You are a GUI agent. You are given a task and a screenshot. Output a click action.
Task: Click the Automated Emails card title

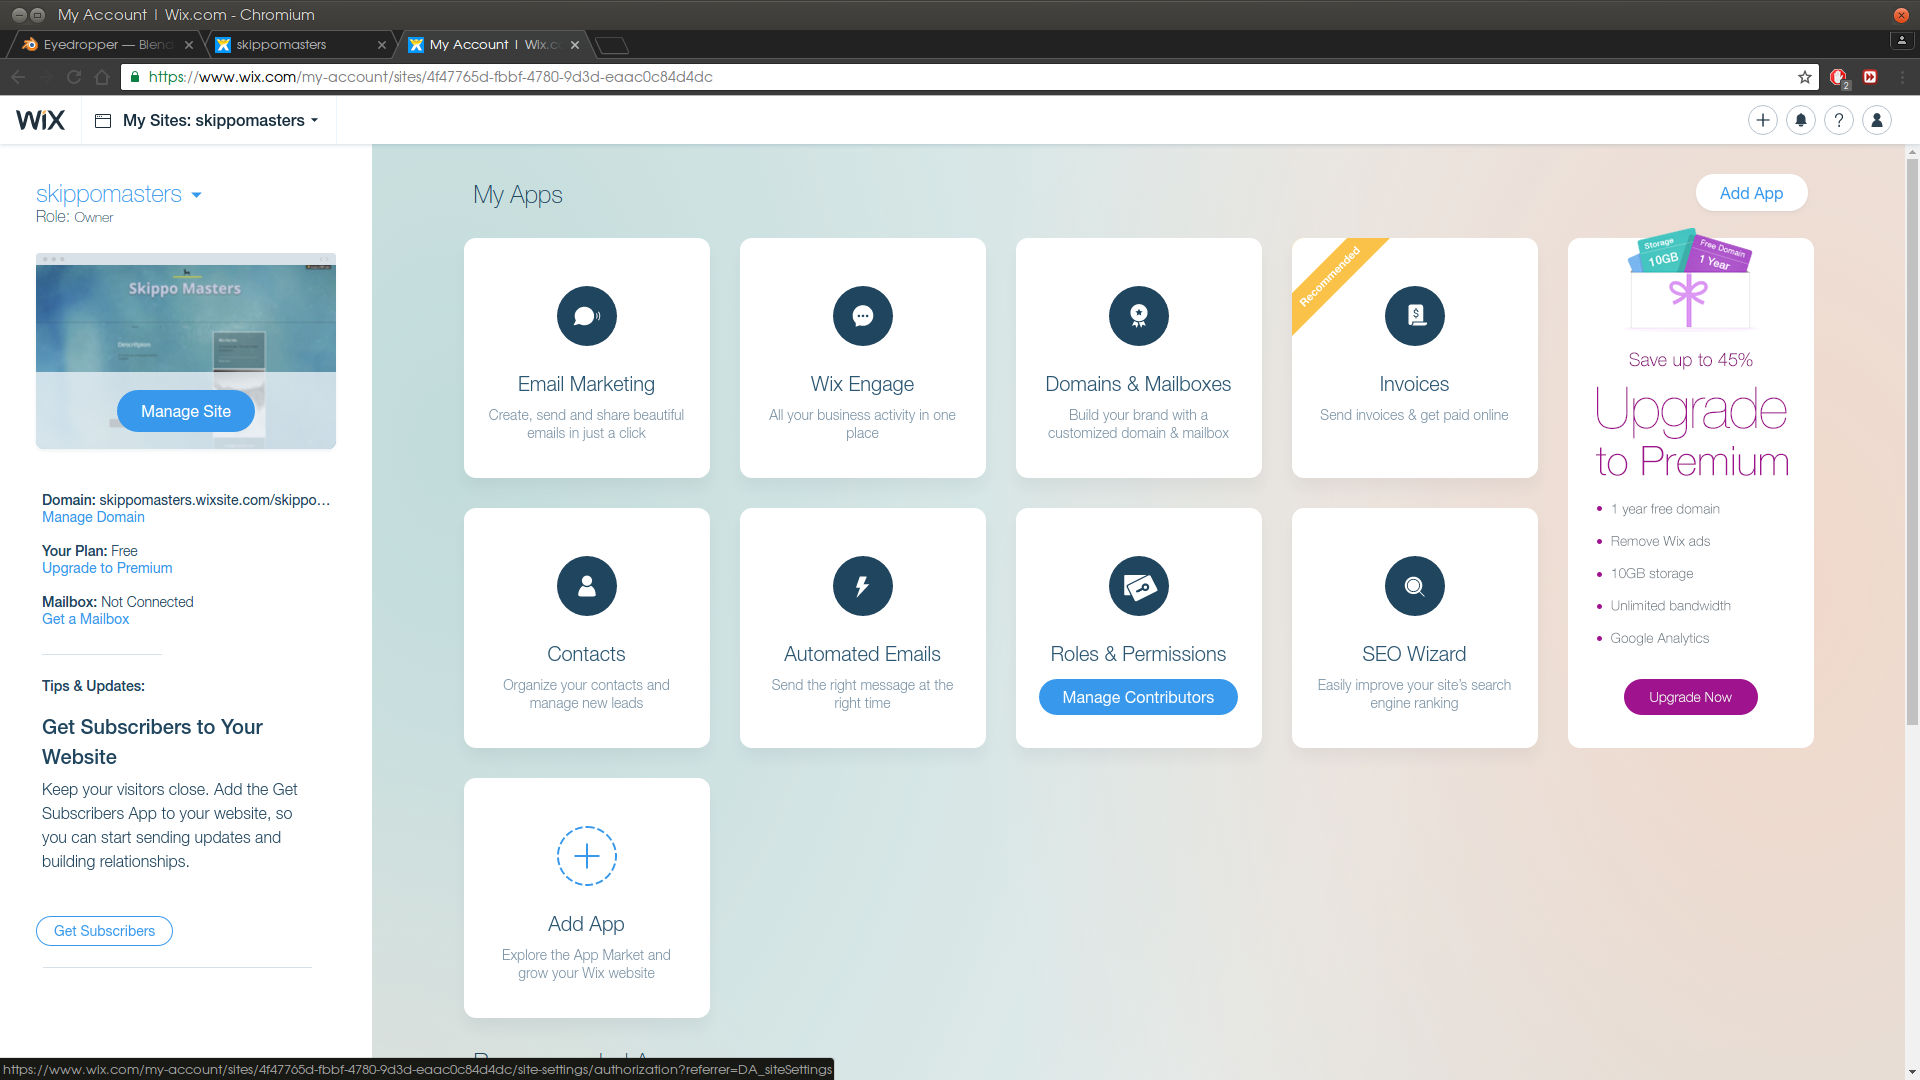862,654
